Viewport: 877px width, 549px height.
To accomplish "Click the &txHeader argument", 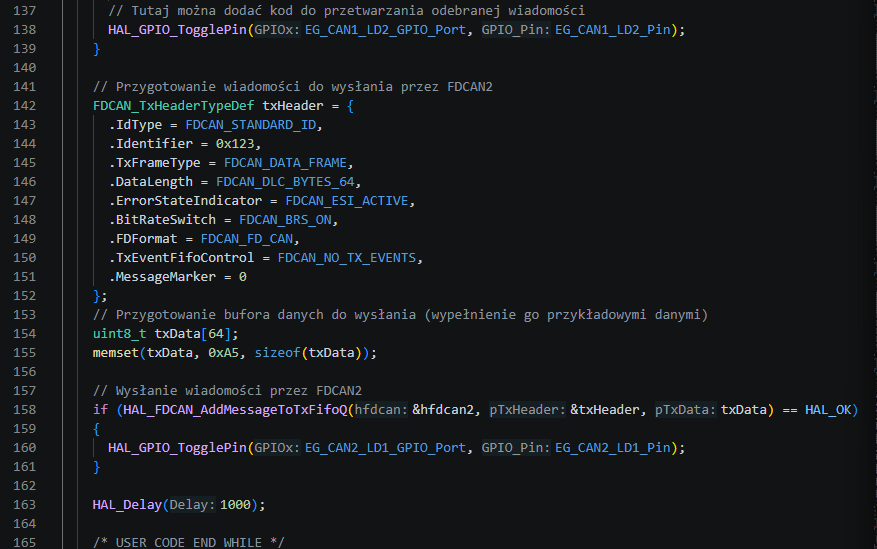I will pyautogui.click(x=605, y=410).
